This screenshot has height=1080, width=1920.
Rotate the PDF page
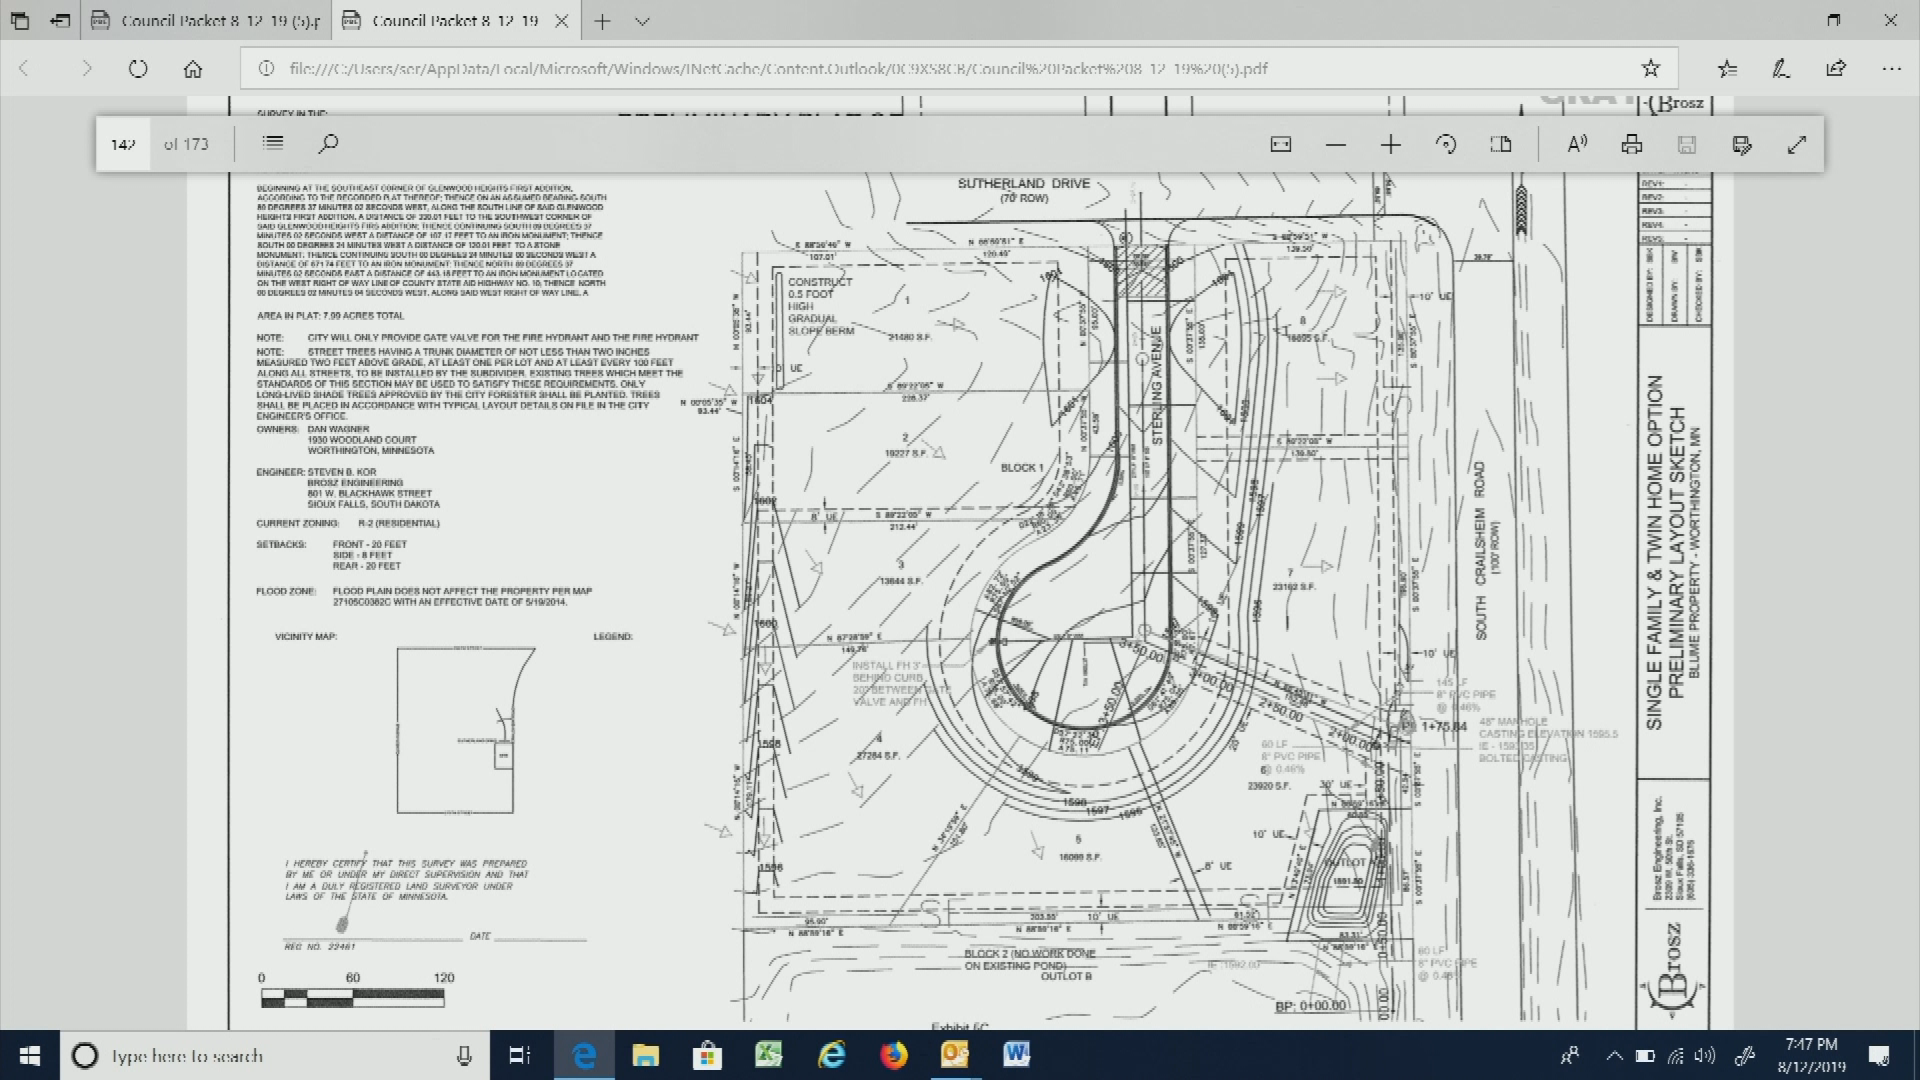pos(1446,145)
